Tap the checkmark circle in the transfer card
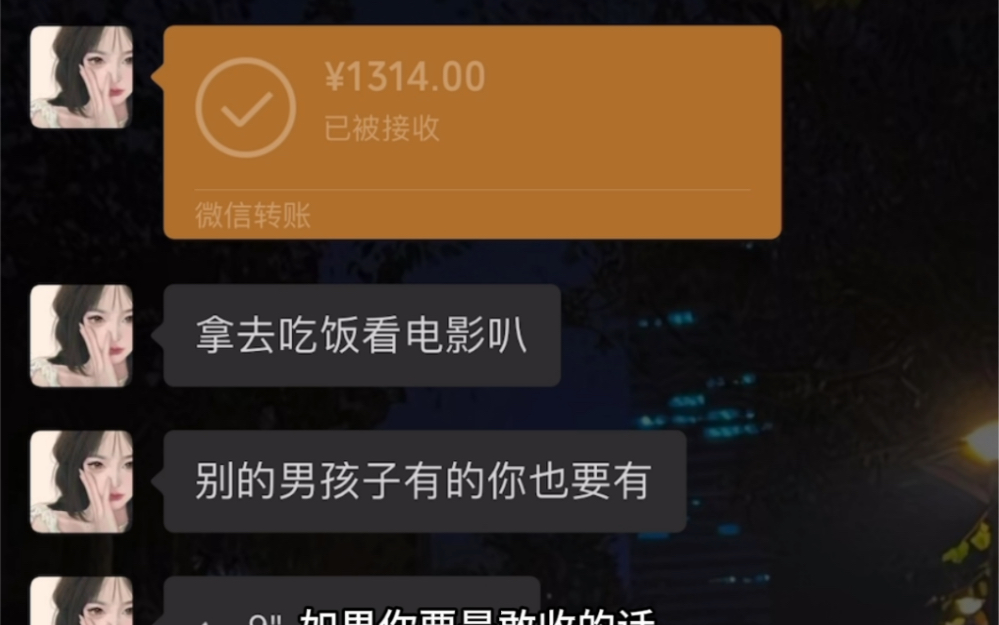Image resolution: width=999 pixels, height=625 pixels. pyautogui.click(x=245, y=108)
